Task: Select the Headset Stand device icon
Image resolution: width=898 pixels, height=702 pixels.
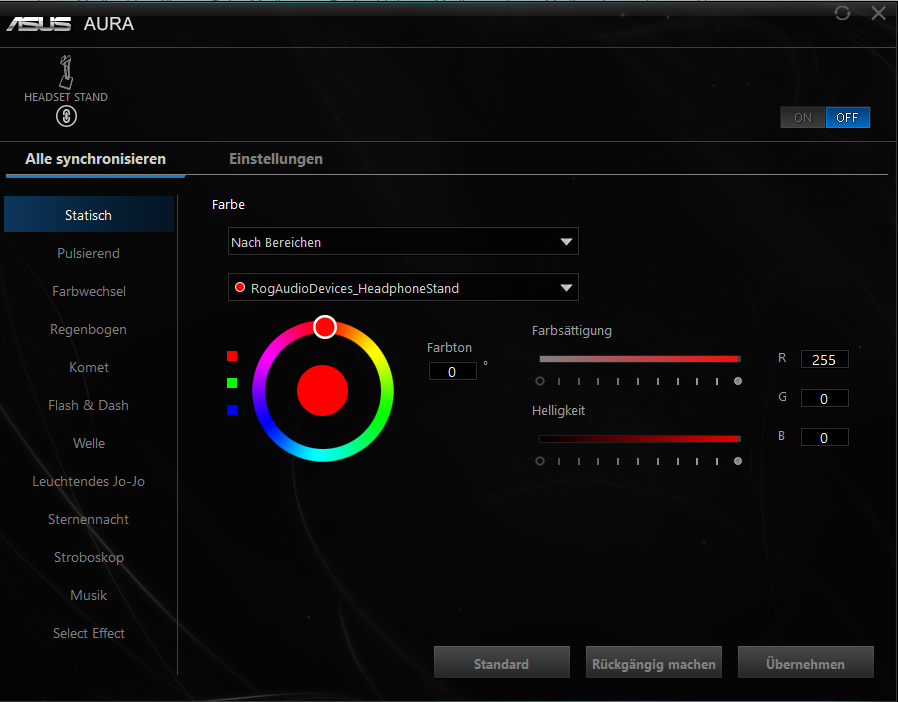Action: [x=66, y=72]
